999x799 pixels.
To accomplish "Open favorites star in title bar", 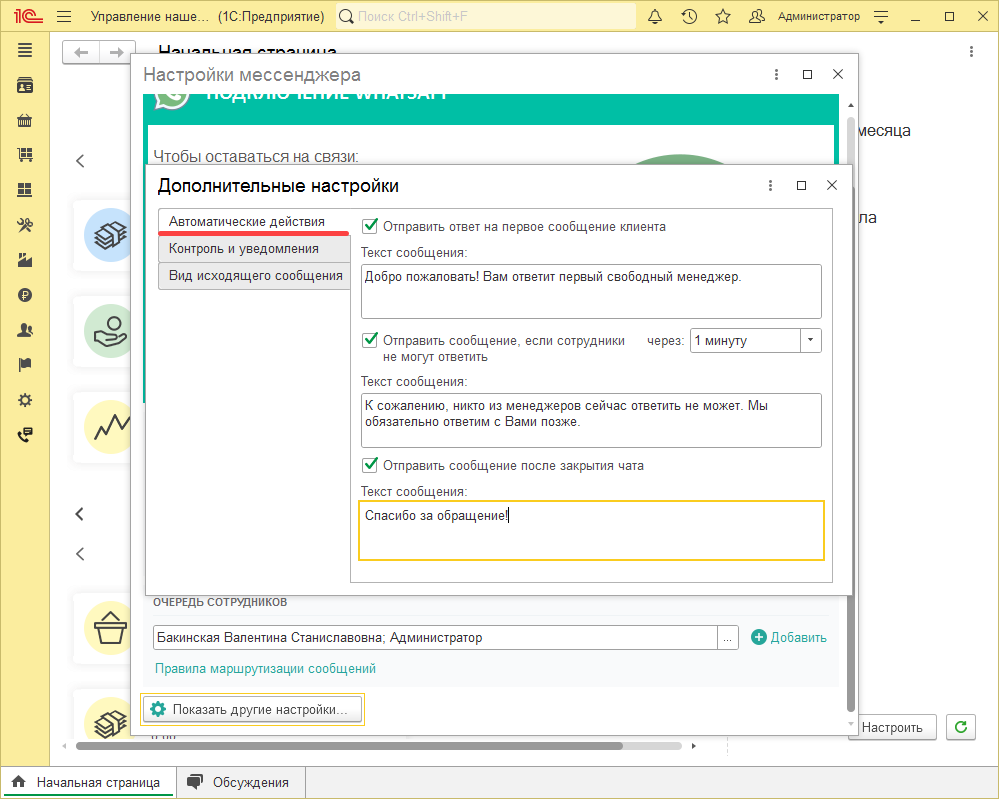I will [x=723, y=17].
